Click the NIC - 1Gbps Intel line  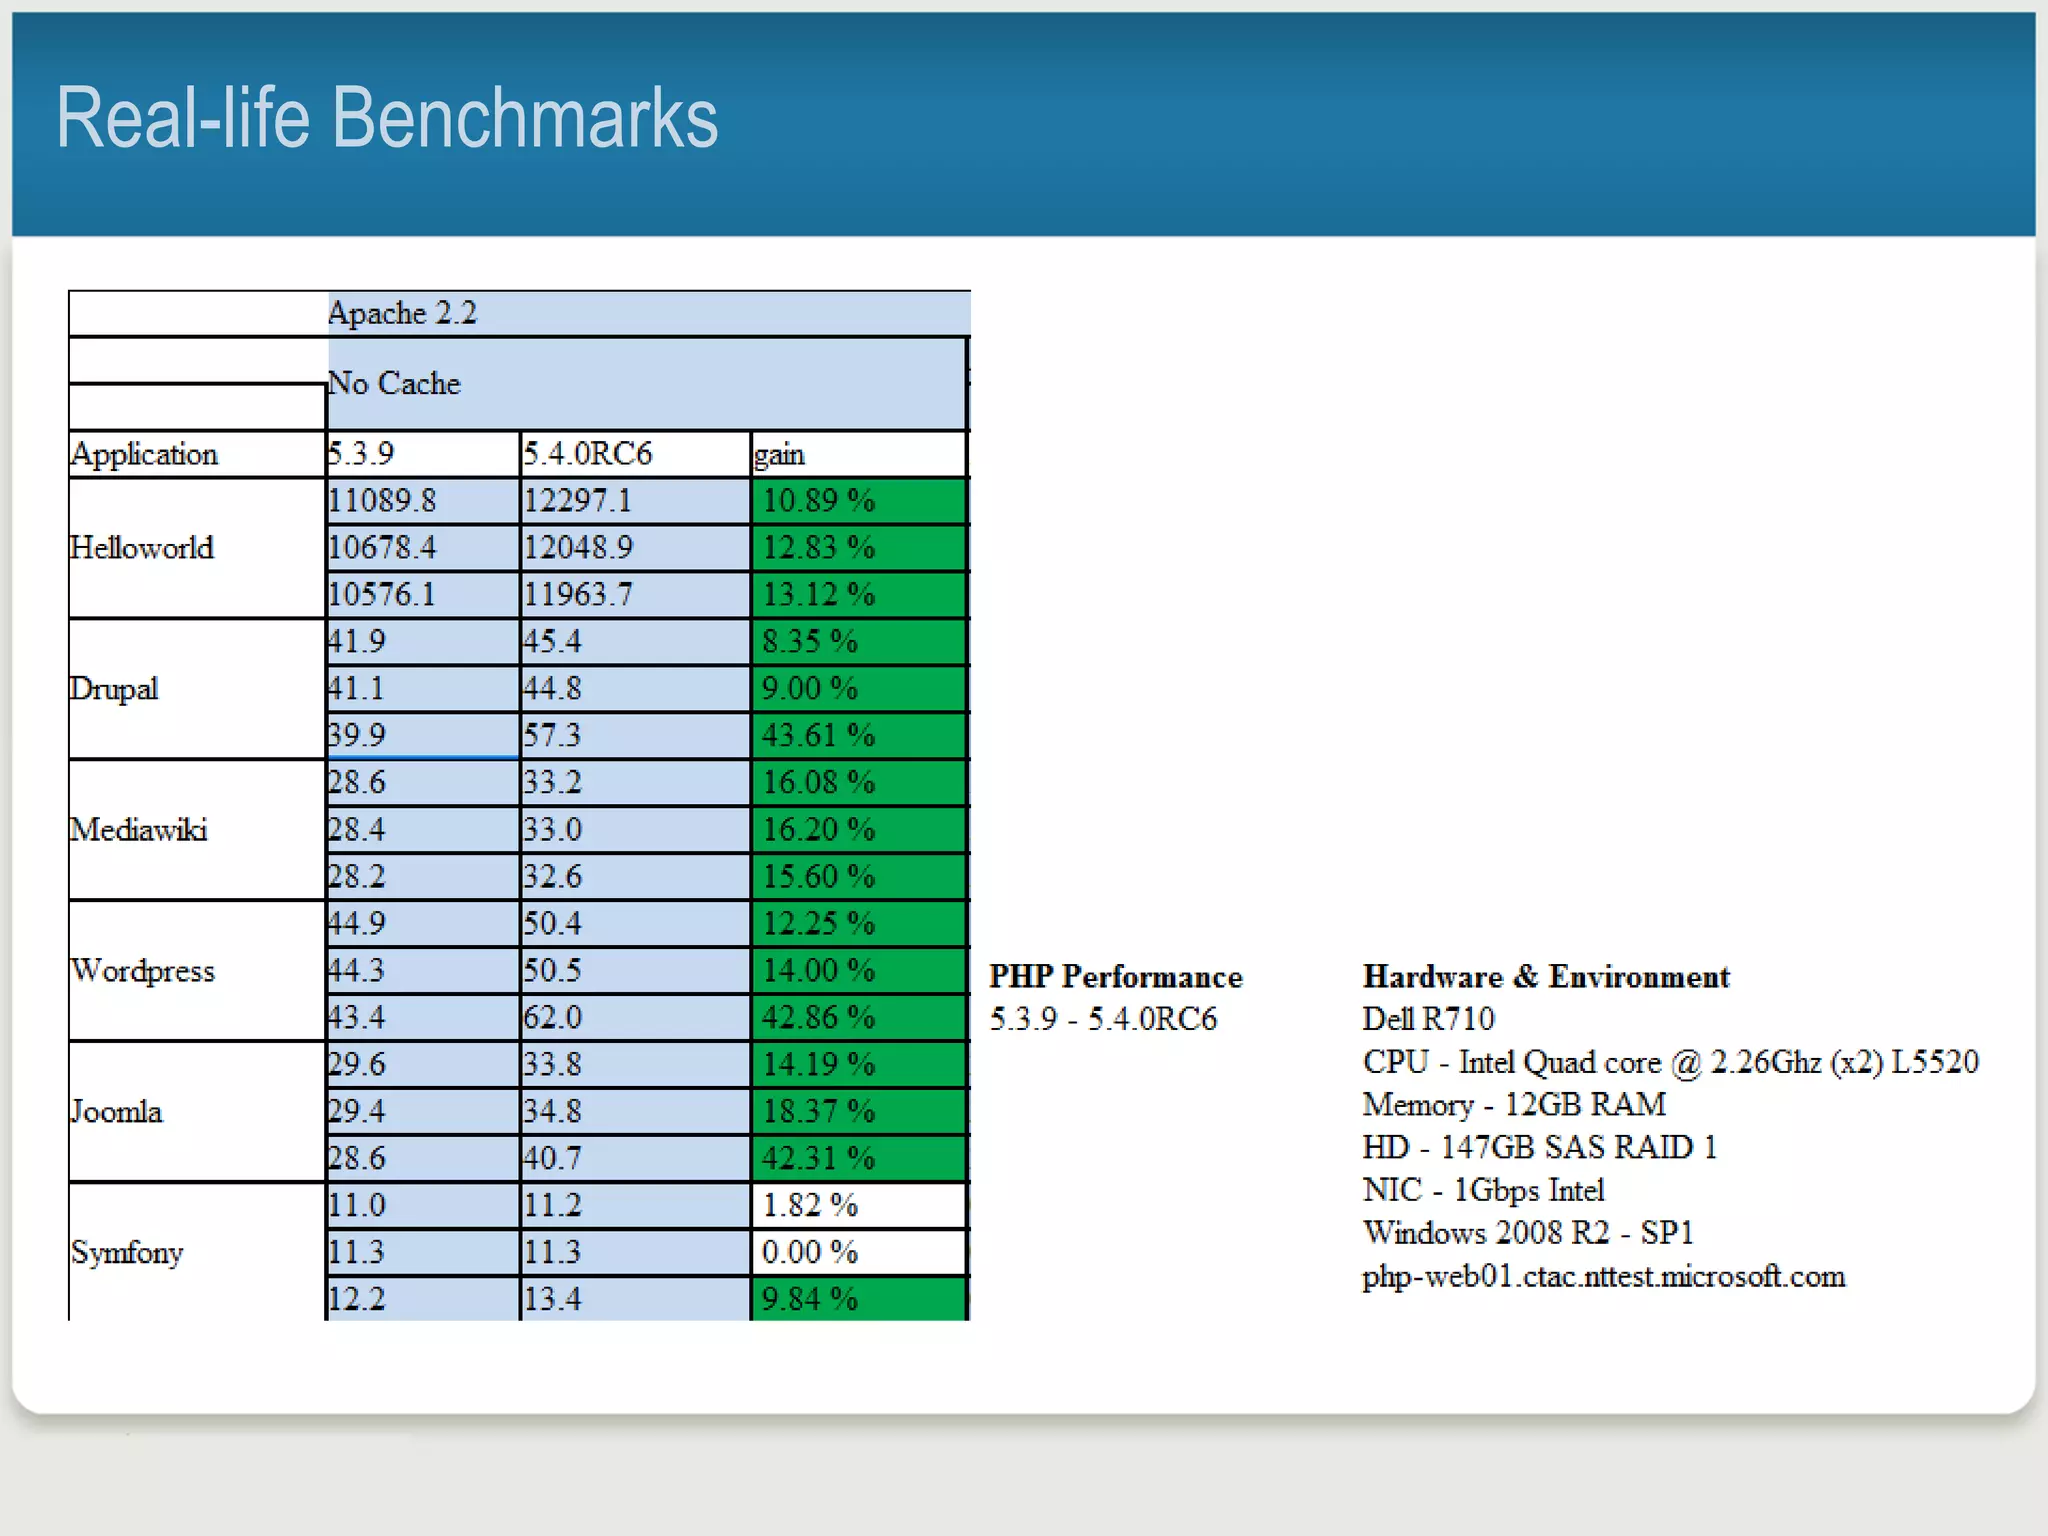tap(1483, 1191)
